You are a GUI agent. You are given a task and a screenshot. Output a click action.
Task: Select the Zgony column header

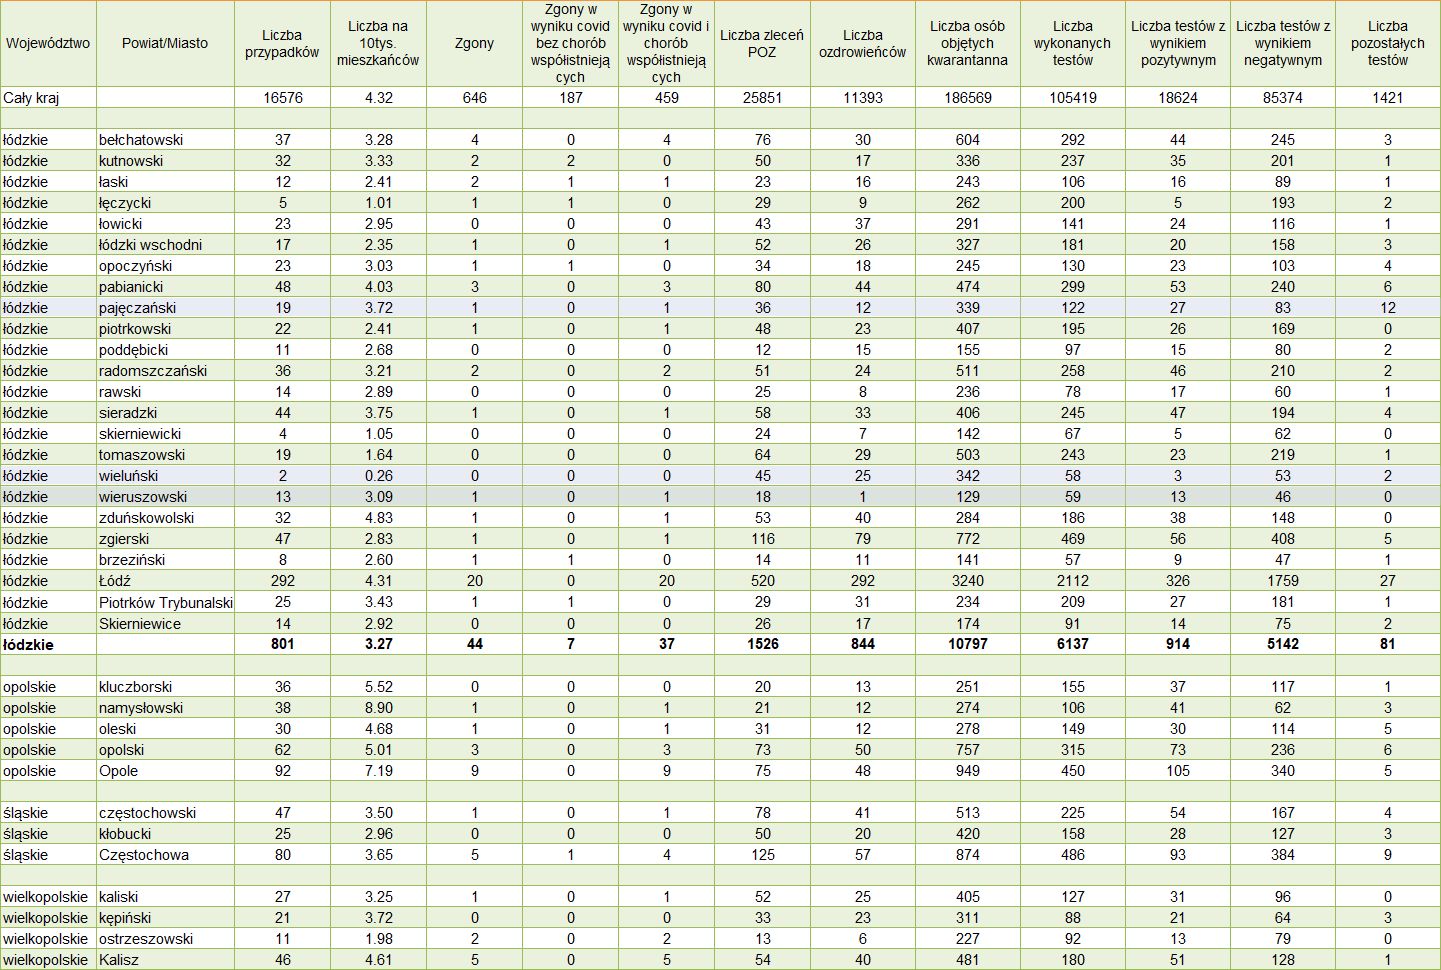click(474, 43)
